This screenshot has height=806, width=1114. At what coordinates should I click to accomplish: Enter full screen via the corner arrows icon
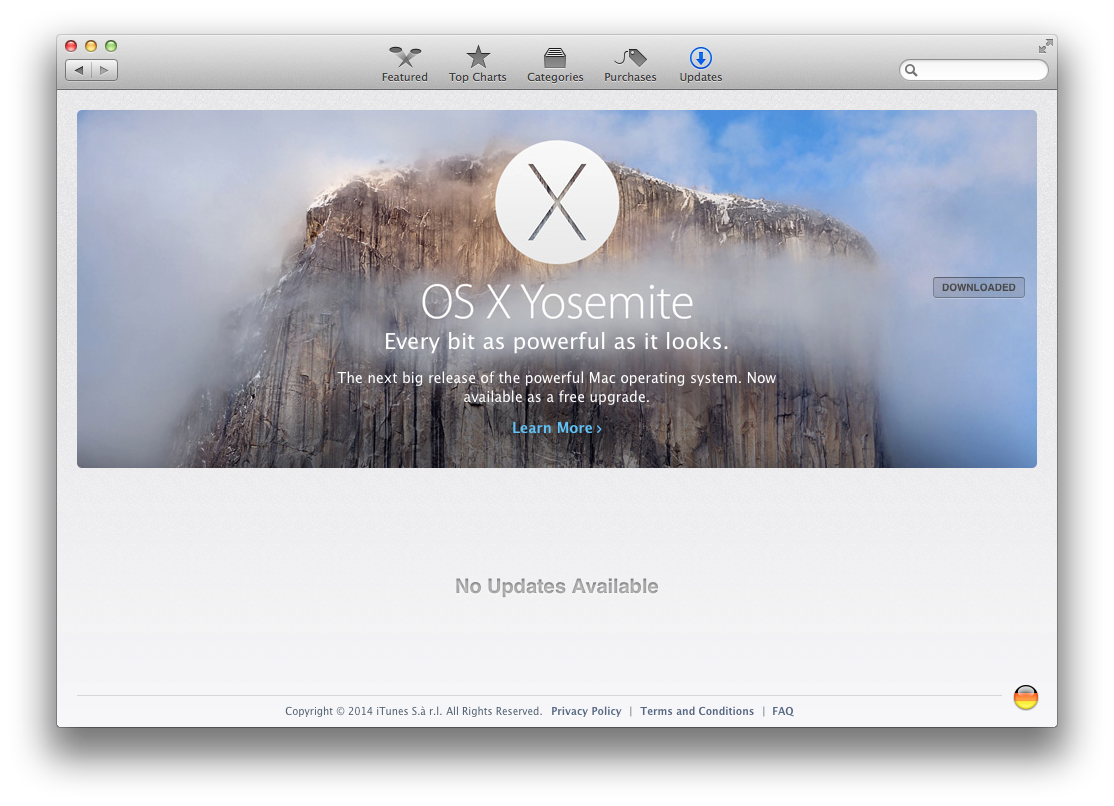[x=1045, y=47]
